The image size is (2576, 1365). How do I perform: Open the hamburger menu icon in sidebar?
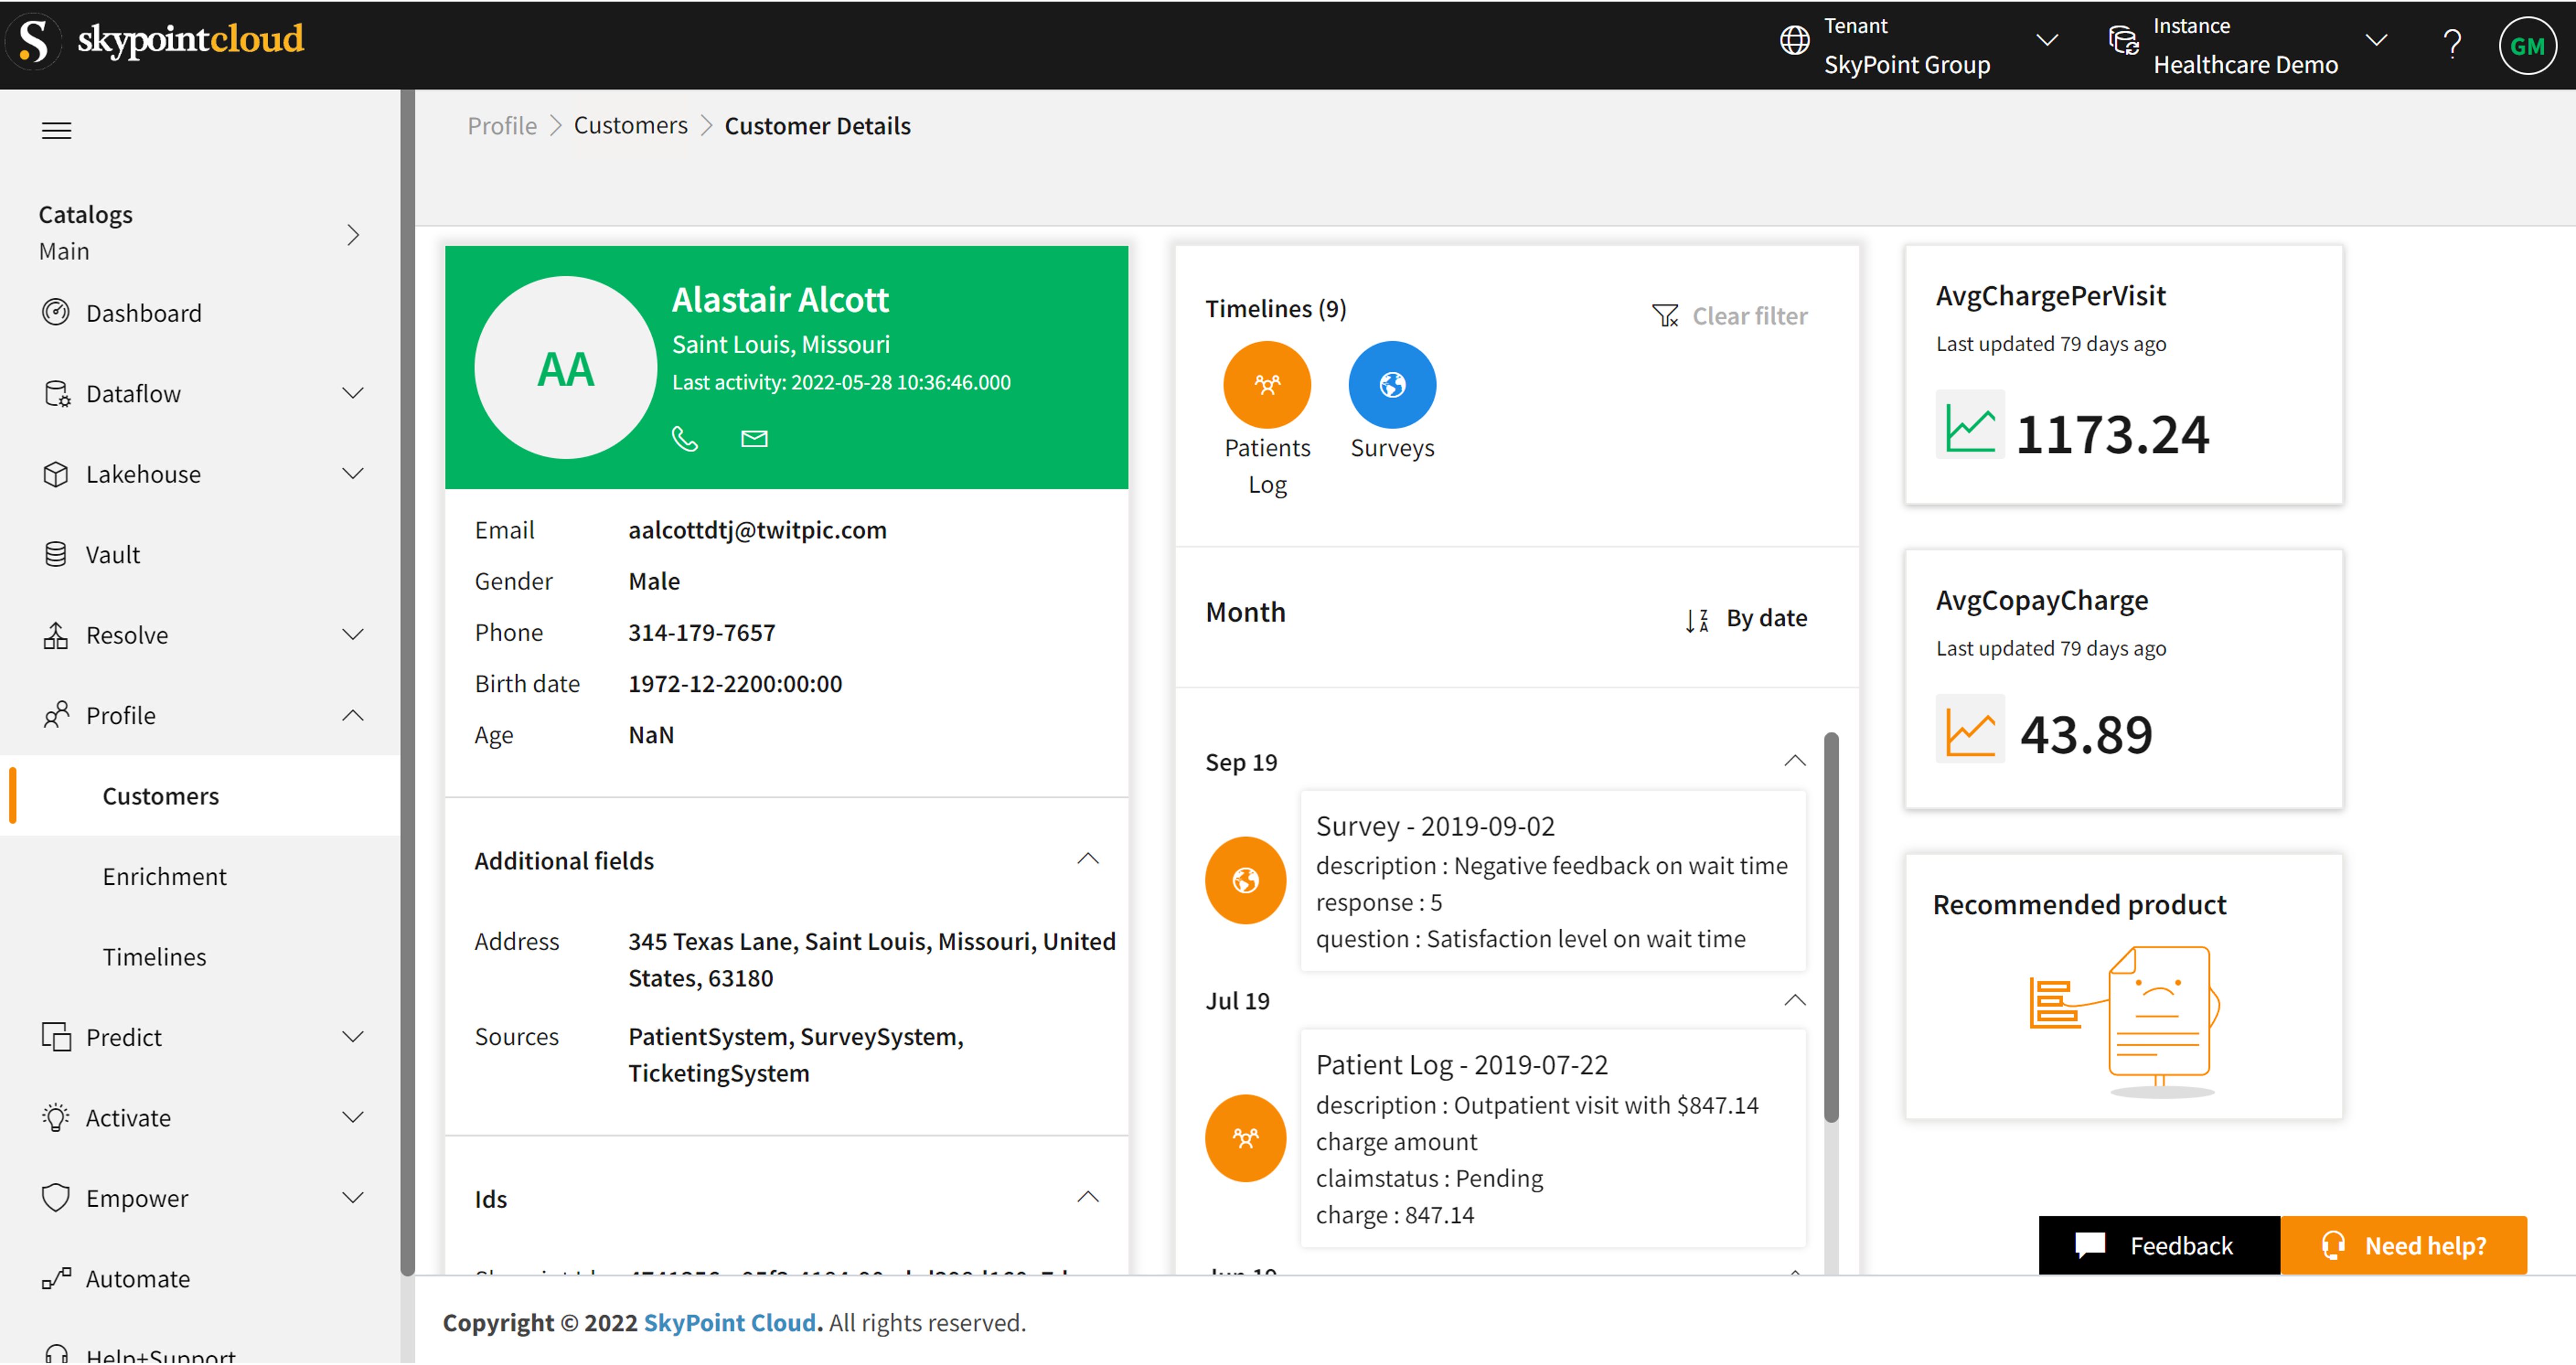(x=56, y=130)
